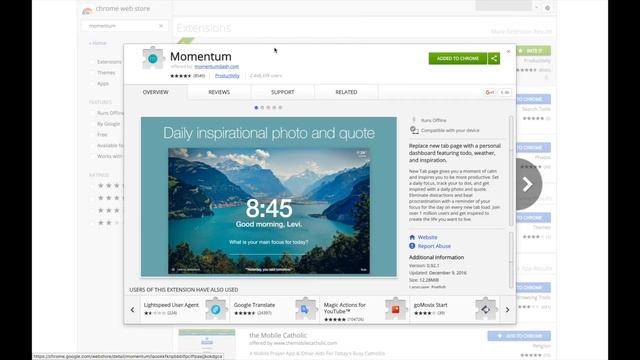Select the Themes filter radio button
This screenshot has height=360, width=640.
92,73
